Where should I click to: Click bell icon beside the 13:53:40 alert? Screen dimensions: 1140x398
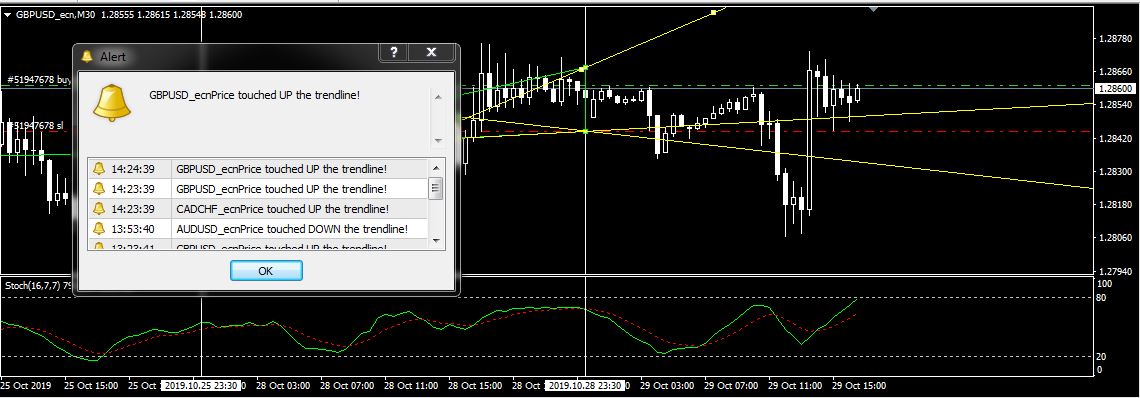tap(99, 228)
